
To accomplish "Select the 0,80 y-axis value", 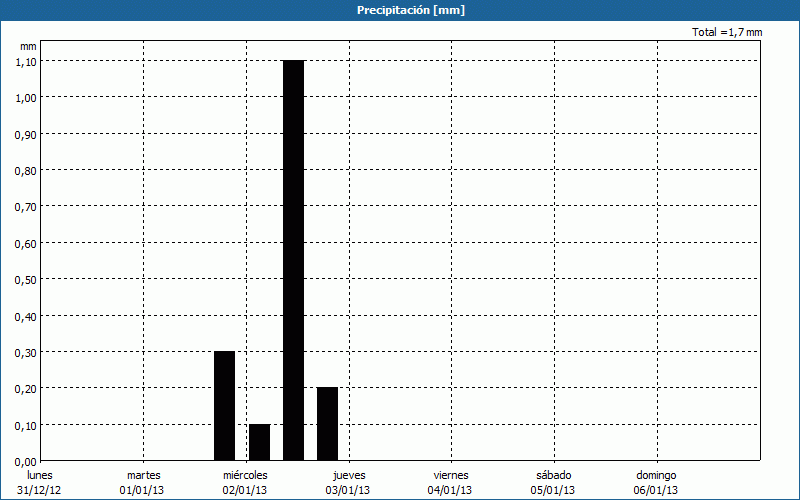I will coord(26,170).
